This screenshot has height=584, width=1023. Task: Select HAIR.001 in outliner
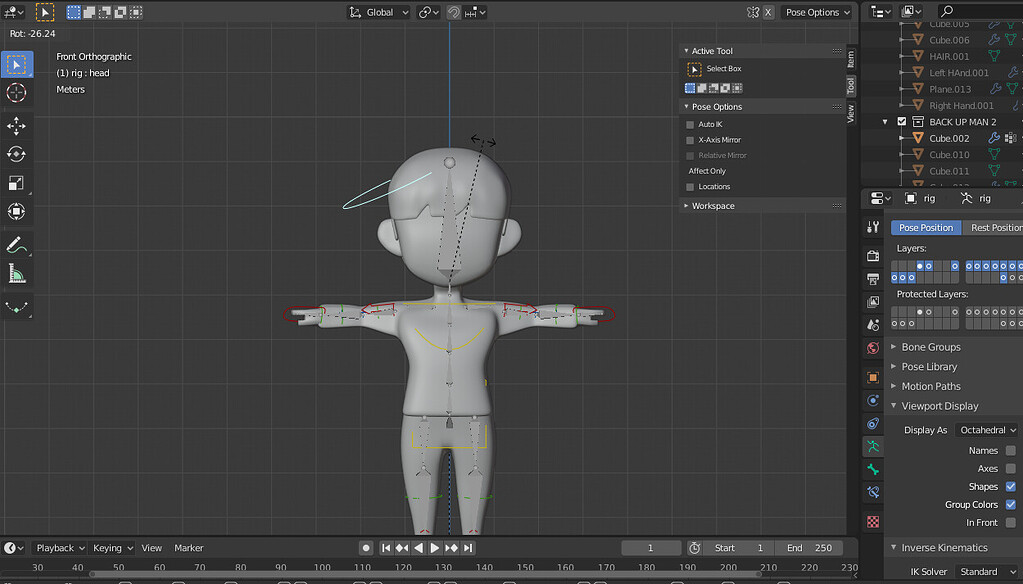point(949,57)
